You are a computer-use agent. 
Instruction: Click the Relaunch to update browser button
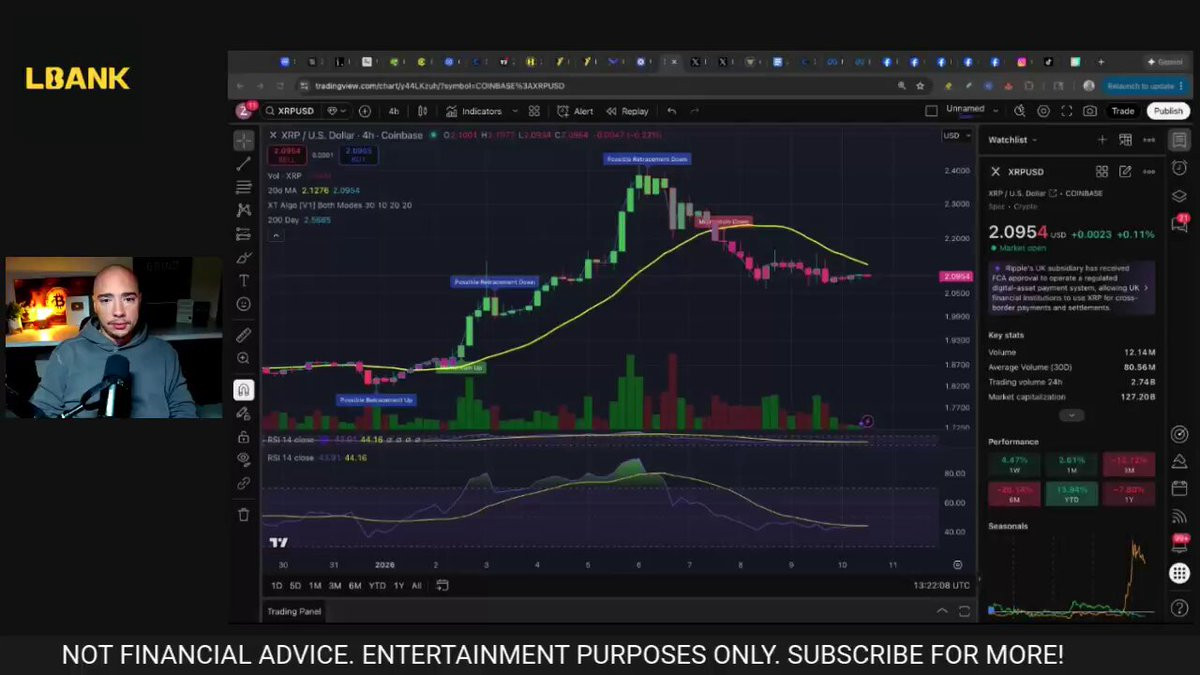1144,86
